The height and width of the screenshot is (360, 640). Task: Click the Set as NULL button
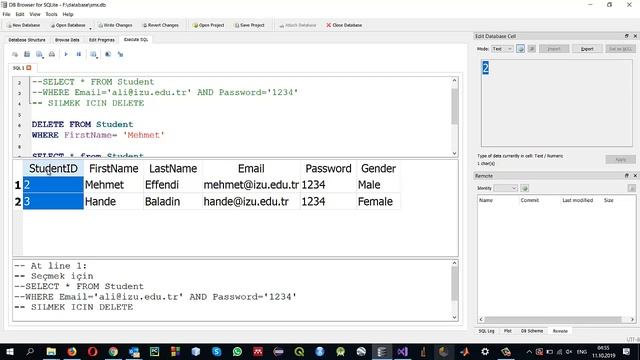[620, 49]
